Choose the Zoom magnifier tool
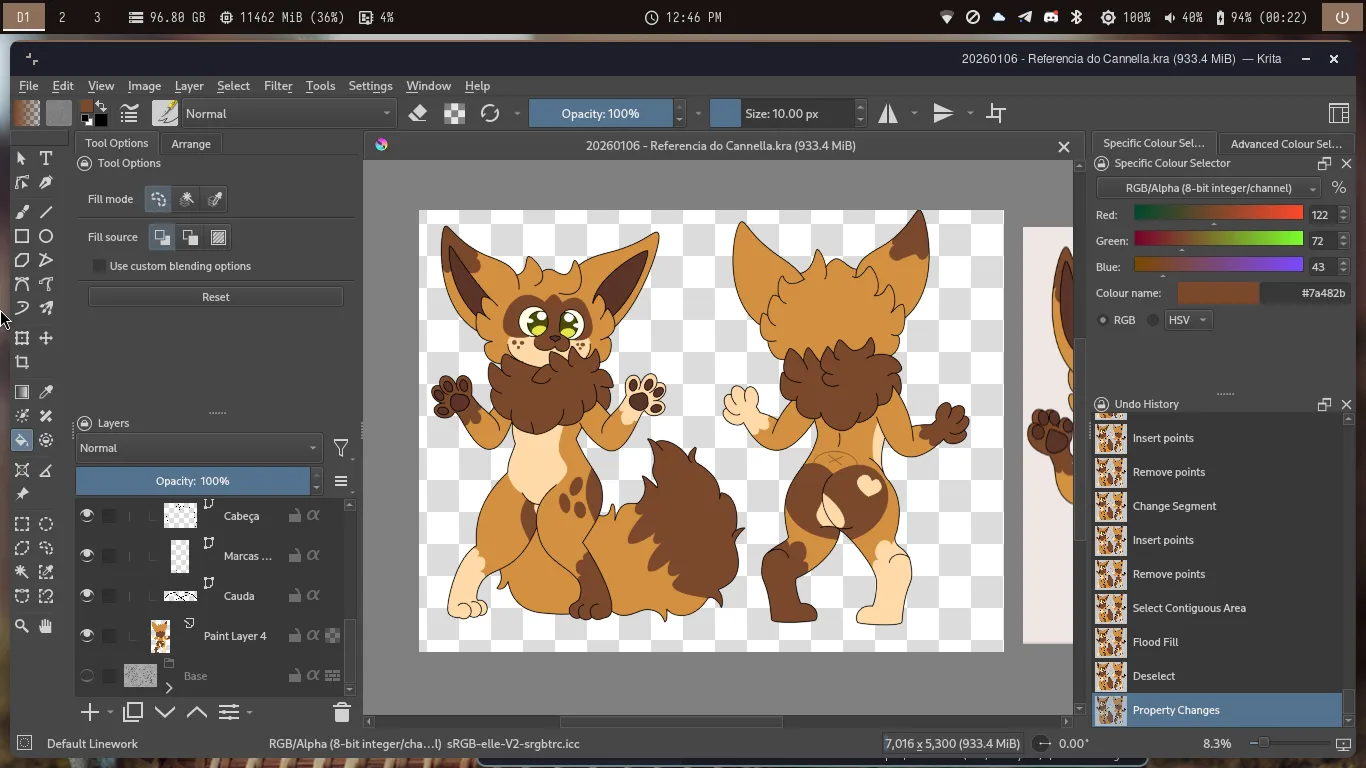1366x768 pixels. (21, 626)
